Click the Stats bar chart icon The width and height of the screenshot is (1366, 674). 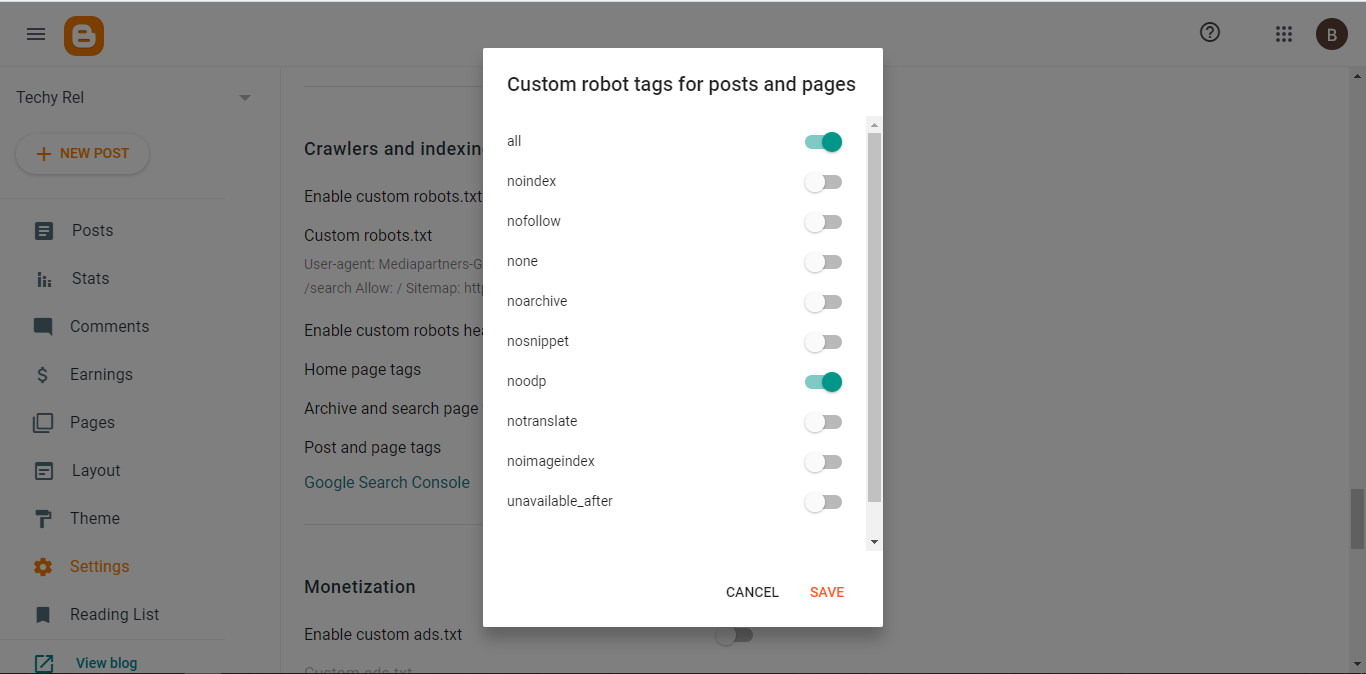44,279
